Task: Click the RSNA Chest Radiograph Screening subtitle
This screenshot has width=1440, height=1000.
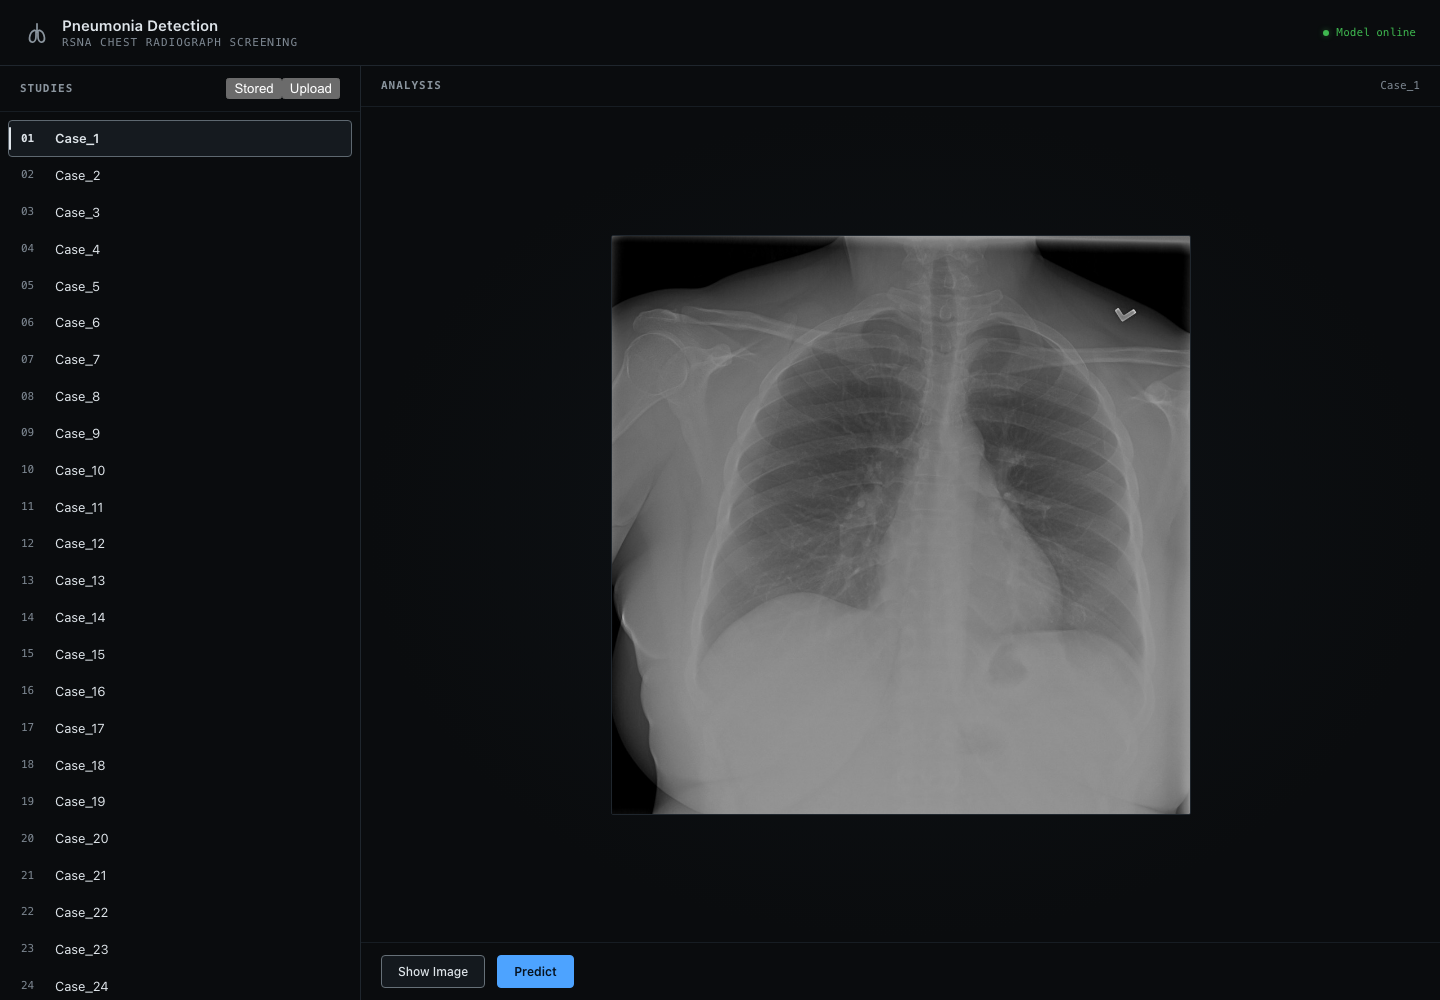Action: [x=180, y=43]
